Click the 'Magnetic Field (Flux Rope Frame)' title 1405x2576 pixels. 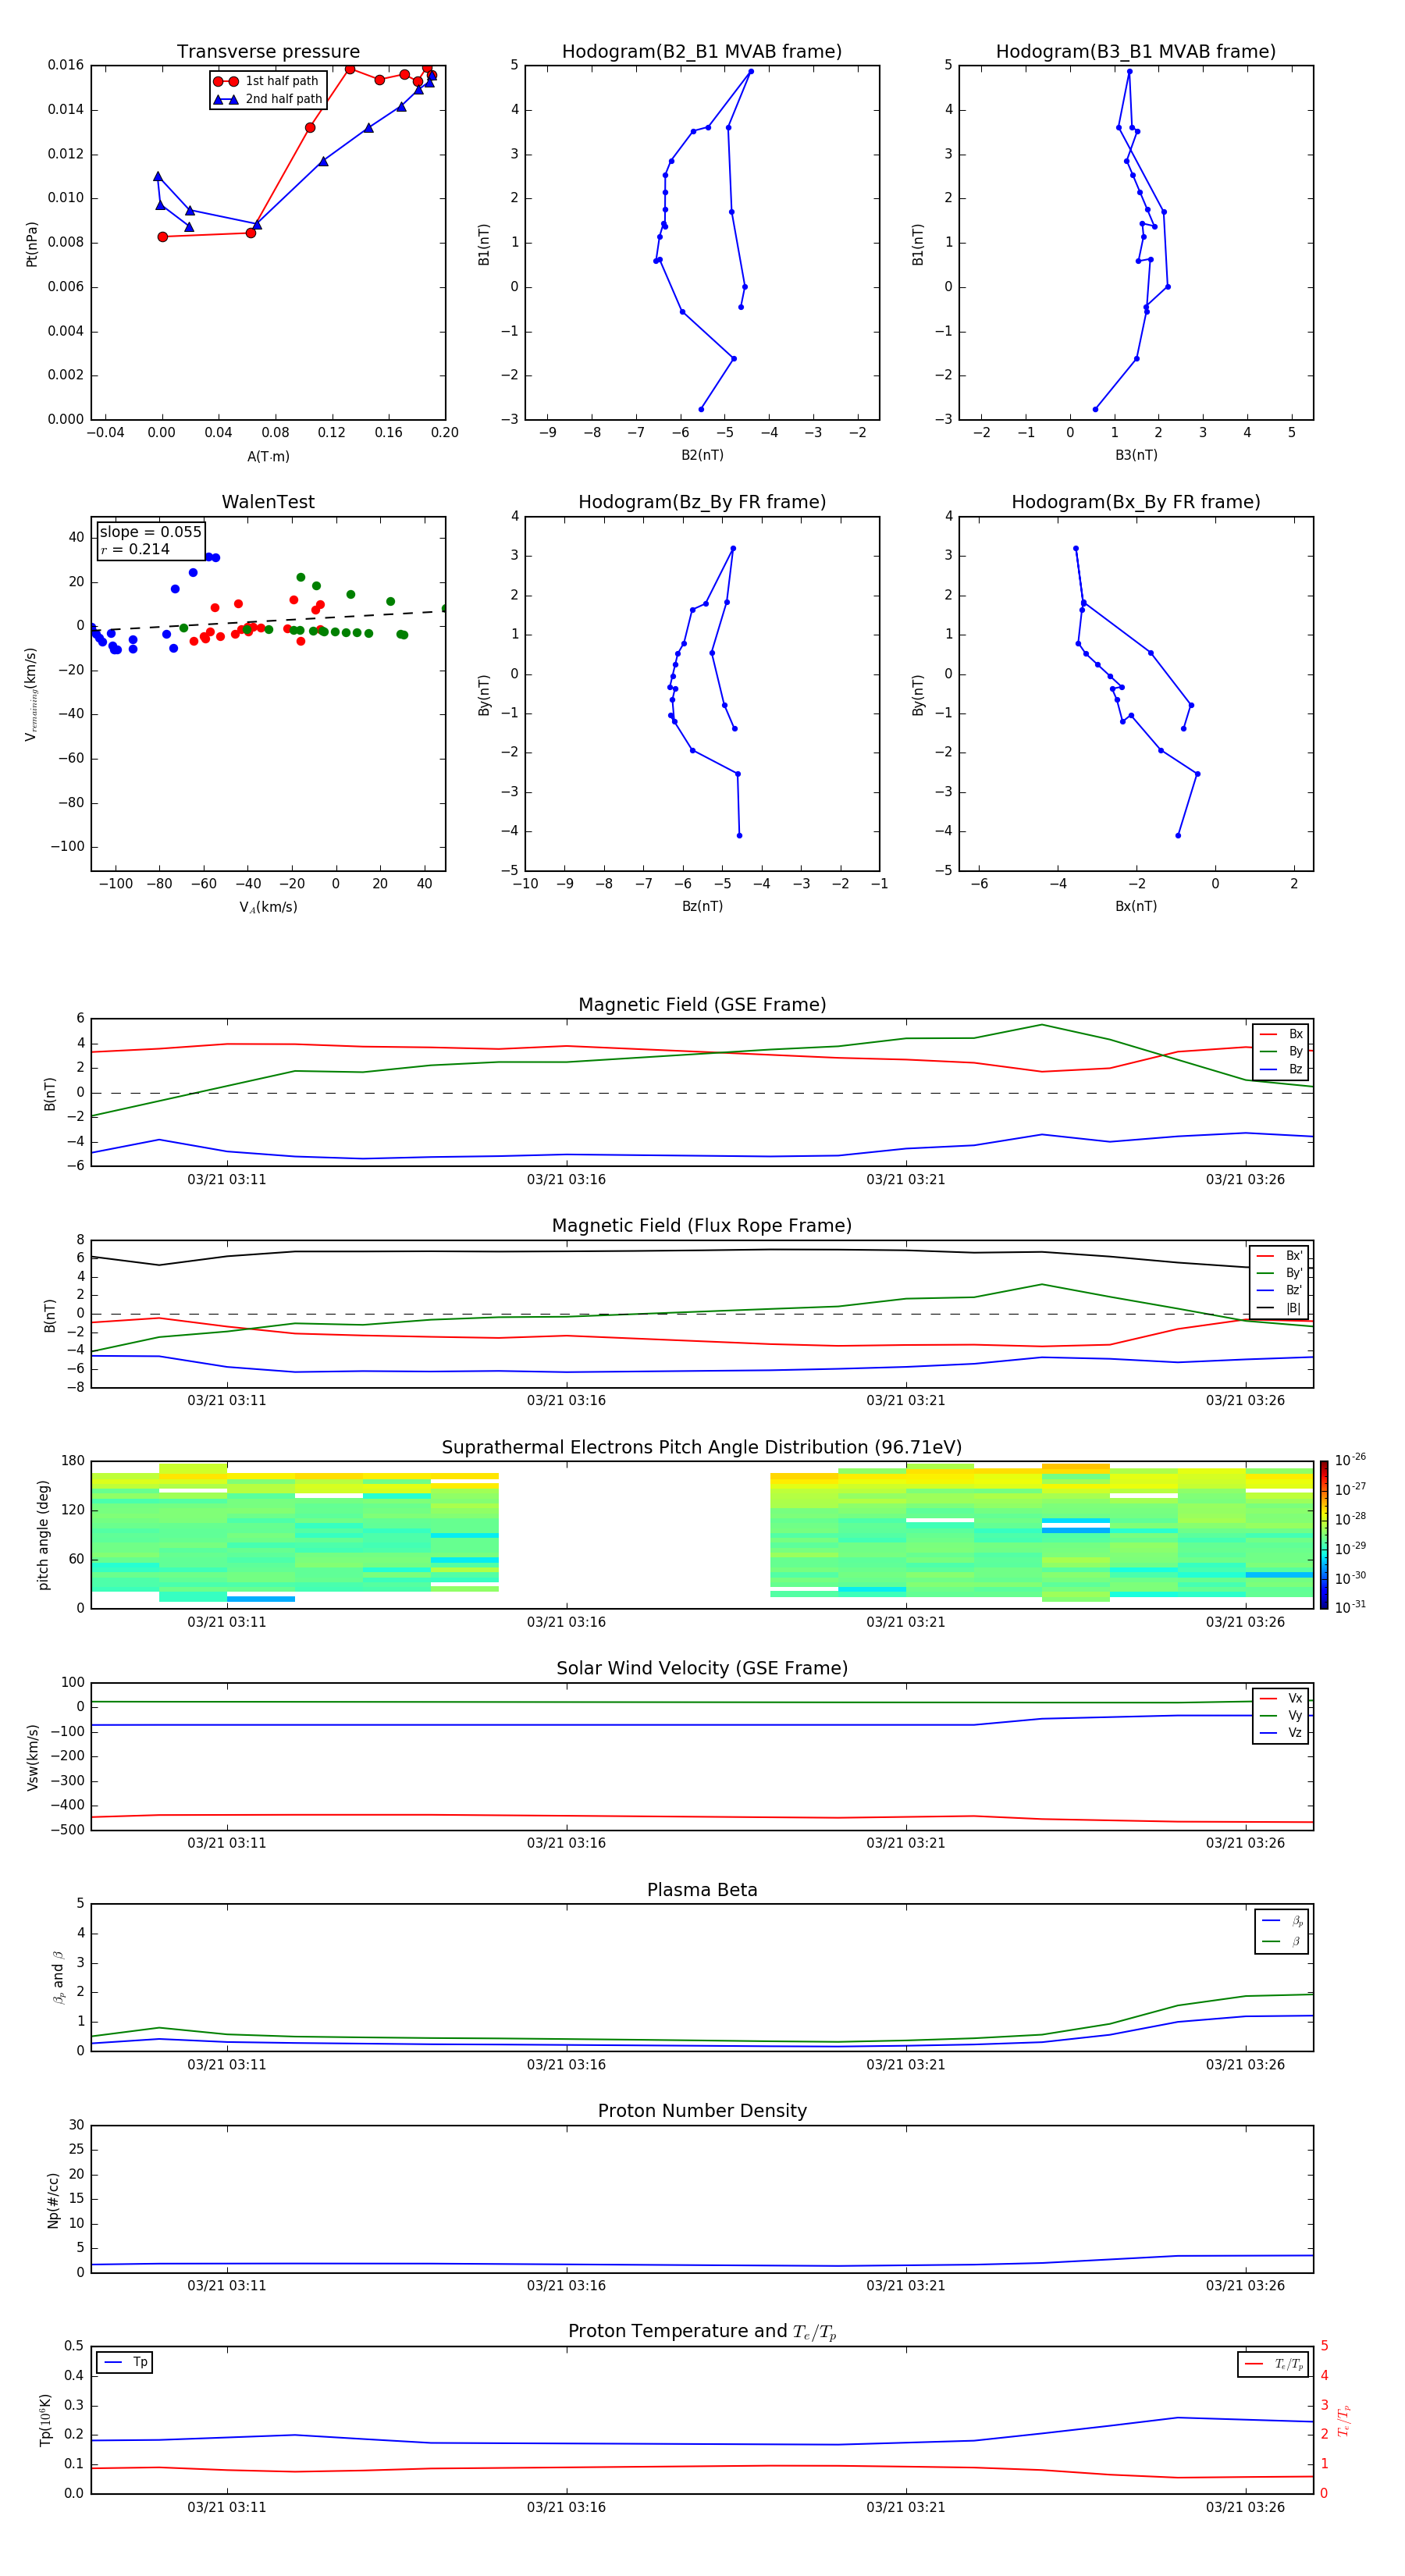click(x=702, y=1226)
